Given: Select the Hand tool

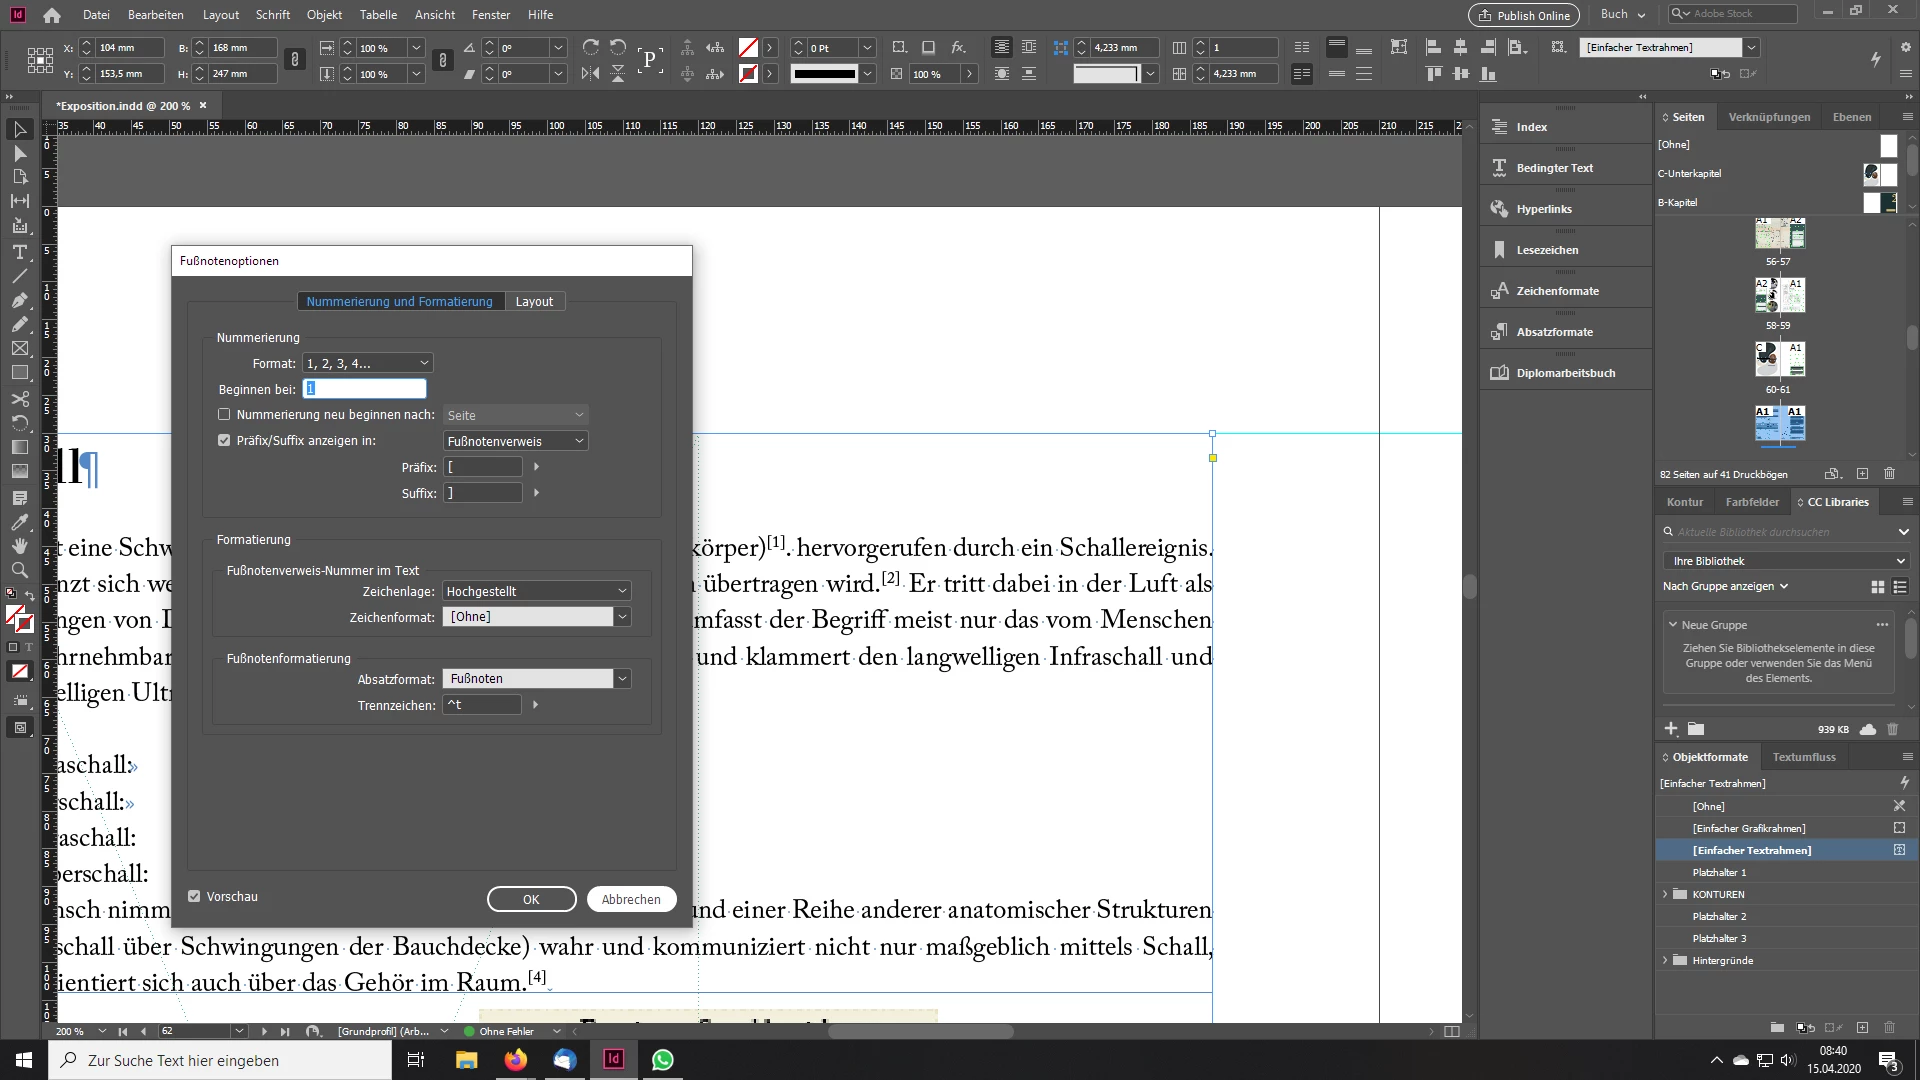Looking at the screenshot, I should (x=19, y=546).
